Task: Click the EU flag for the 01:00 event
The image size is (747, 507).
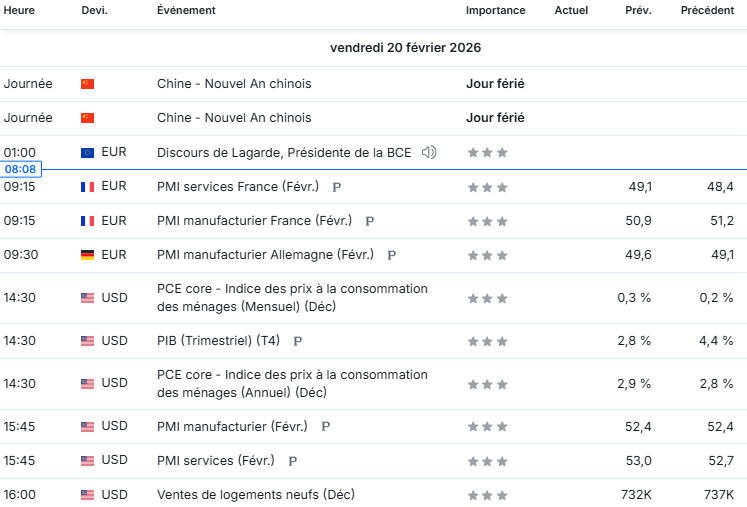Action: point(87,152)
